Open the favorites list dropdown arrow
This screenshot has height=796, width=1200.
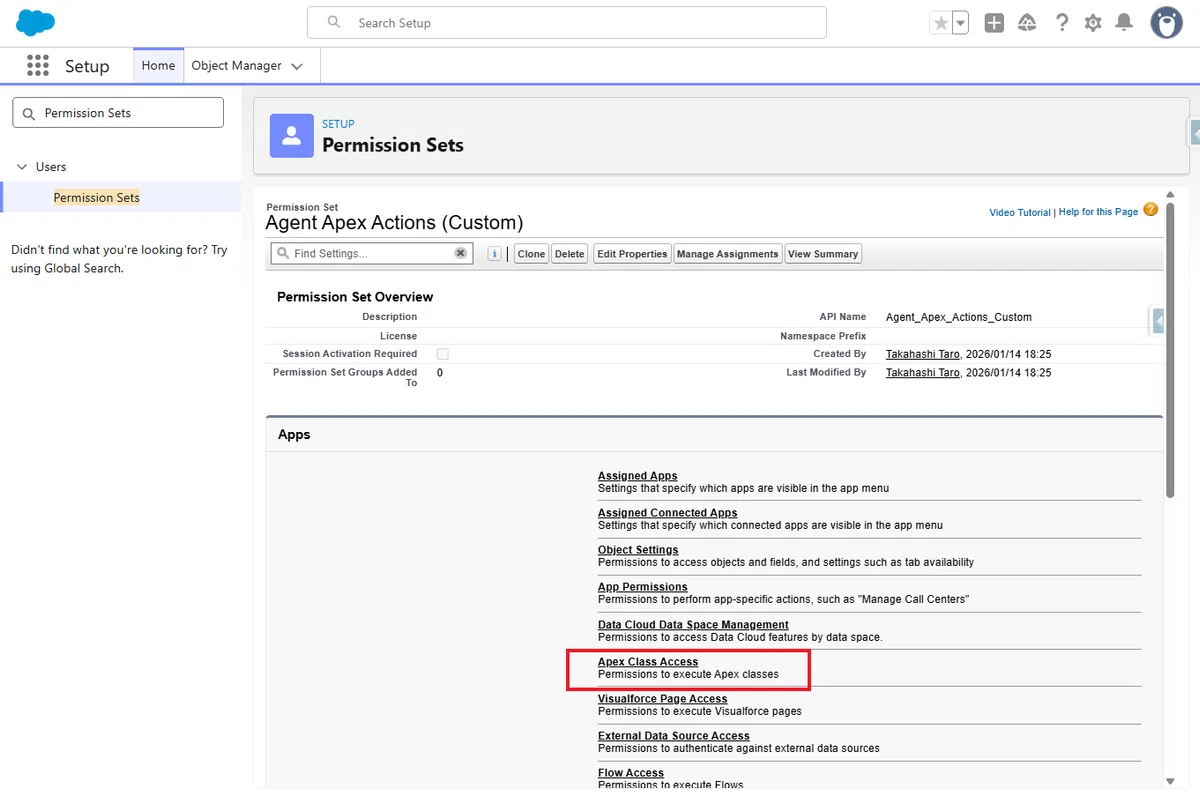point(960,23)
